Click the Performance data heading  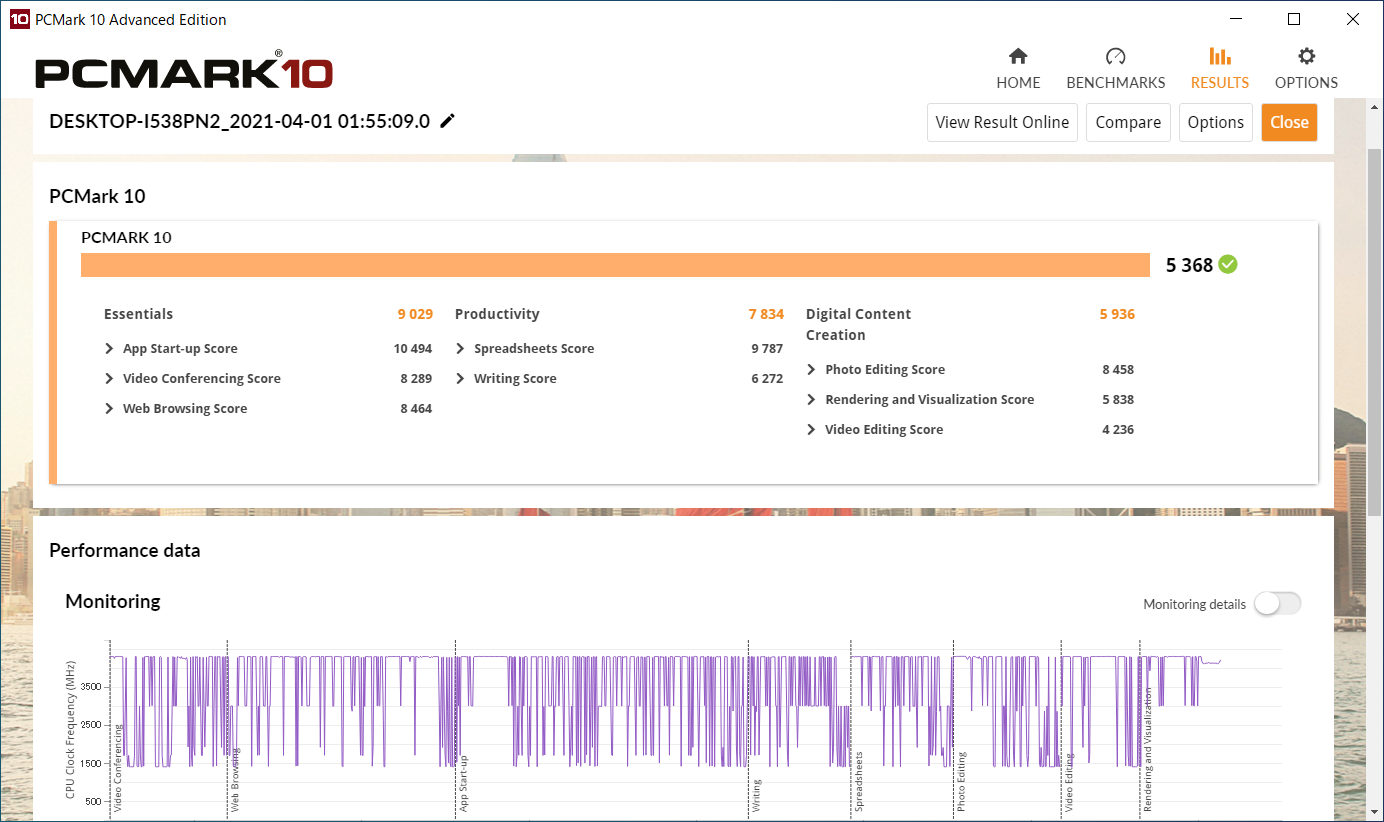124,550
